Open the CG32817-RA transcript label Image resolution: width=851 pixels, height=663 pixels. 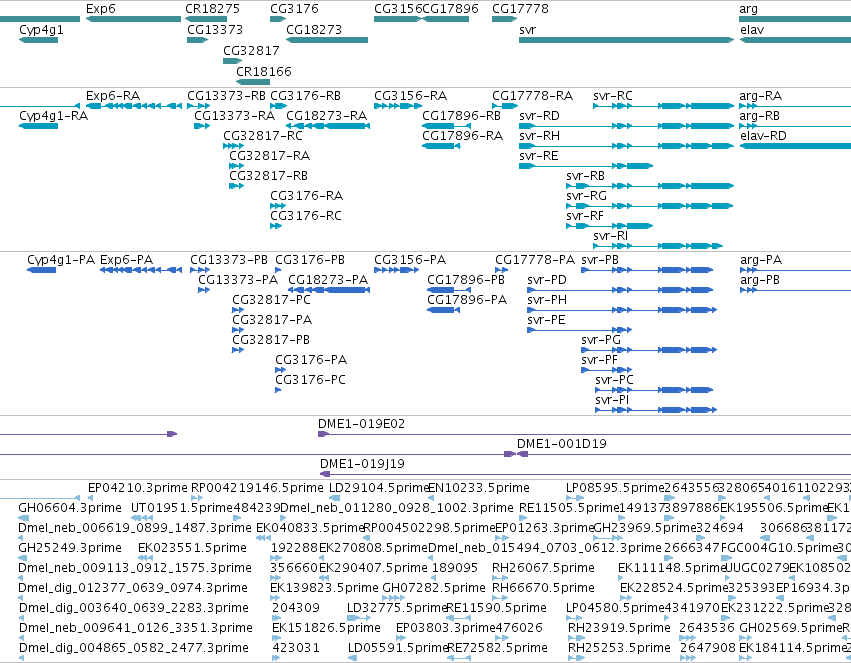tap(270, 156)
